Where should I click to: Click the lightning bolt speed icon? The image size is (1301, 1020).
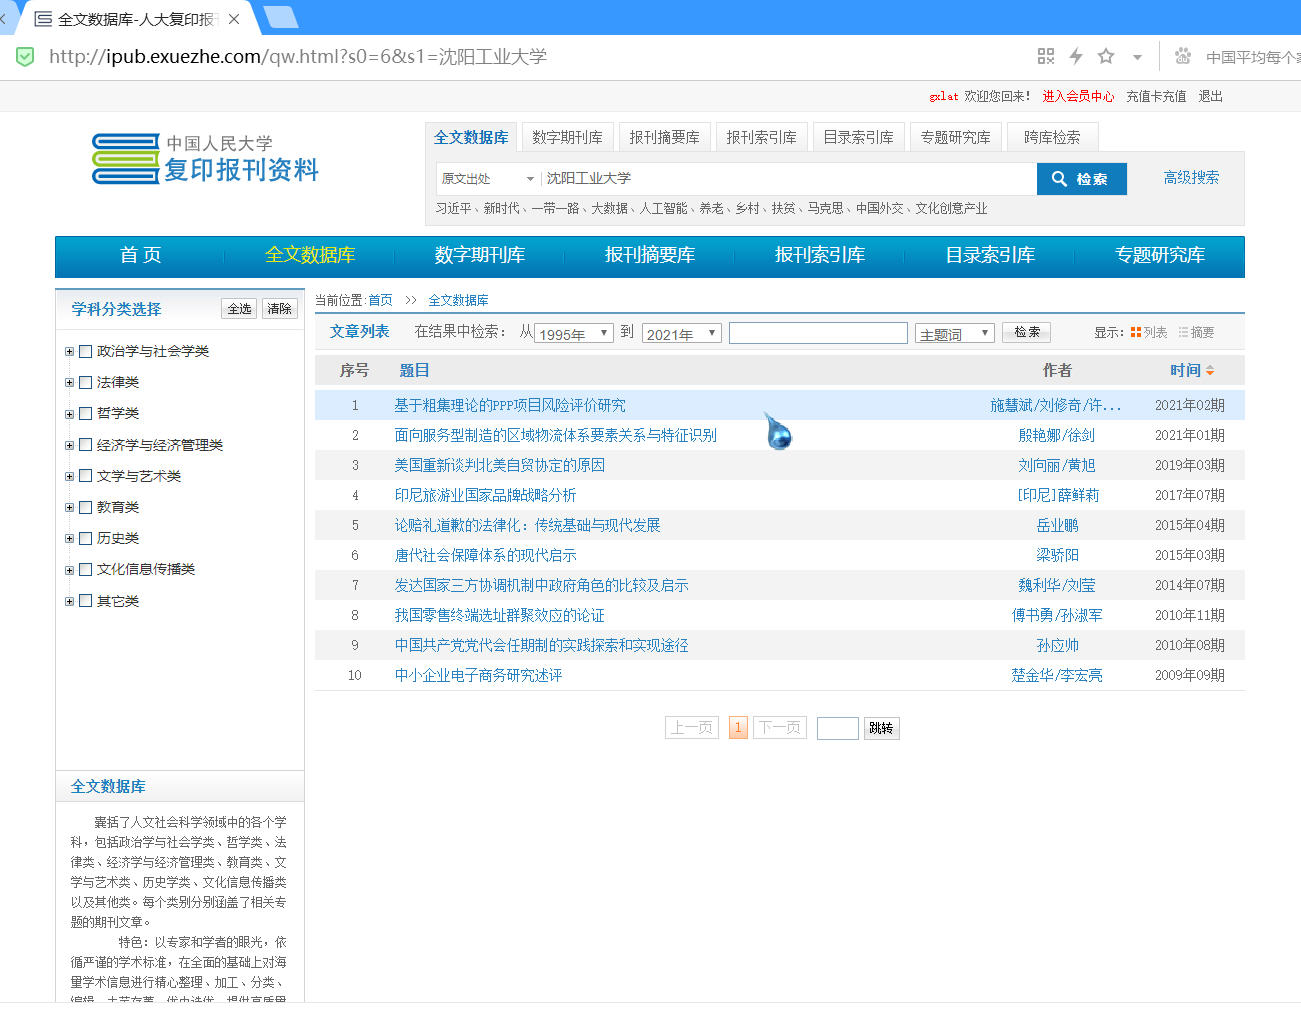tap(1076, 56)
